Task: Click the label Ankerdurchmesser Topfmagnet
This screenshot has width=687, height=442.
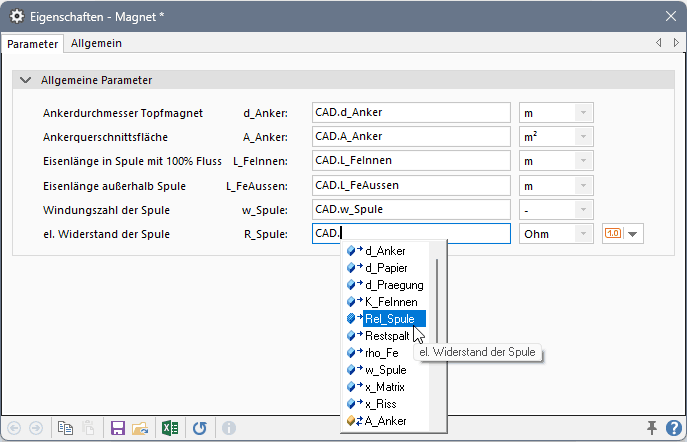Action: 123,113
